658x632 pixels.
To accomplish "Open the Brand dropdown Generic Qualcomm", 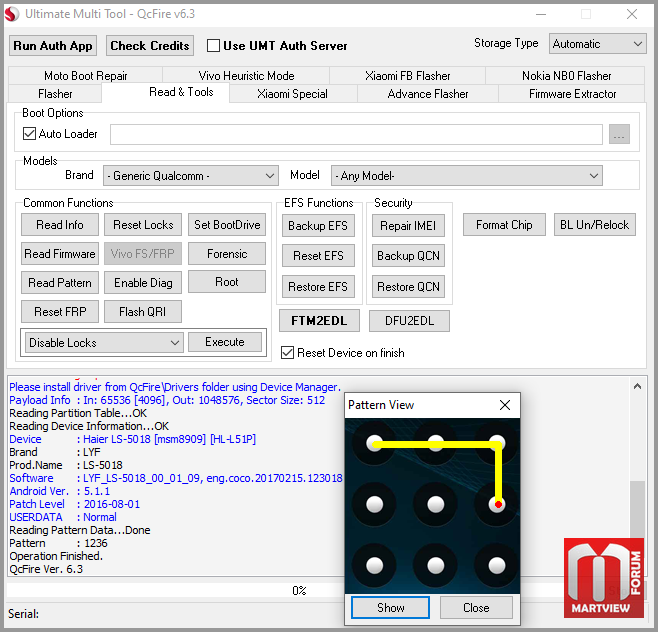I will click(x=191, y=176).
